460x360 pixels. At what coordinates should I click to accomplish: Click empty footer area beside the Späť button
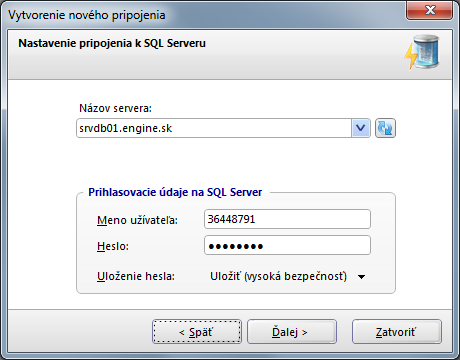[x=80, y=332]
